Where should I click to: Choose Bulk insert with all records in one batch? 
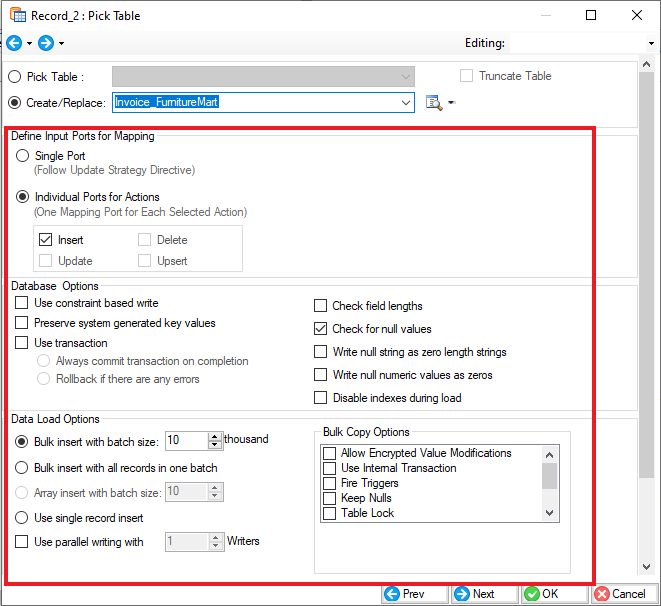(23, 467)
